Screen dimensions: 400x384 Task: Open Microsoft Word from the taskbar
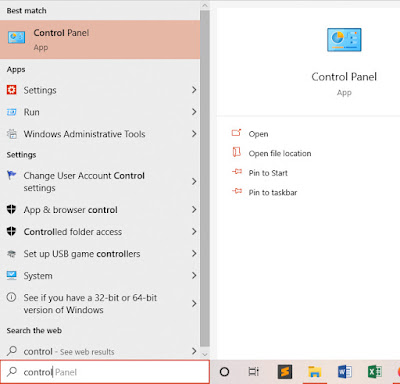tap(344, 371)
